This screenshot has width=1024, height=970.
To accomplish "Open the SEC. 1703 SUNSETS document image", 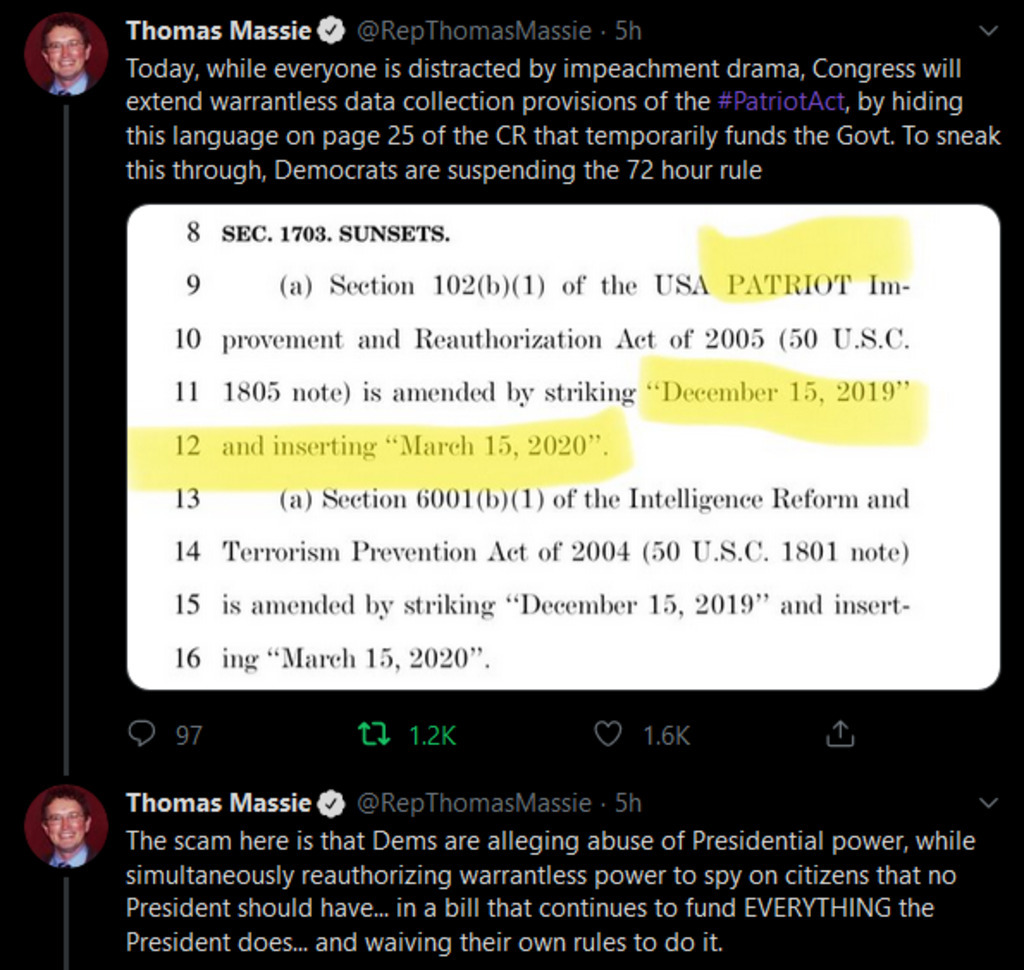I will (x=563, y=447).
